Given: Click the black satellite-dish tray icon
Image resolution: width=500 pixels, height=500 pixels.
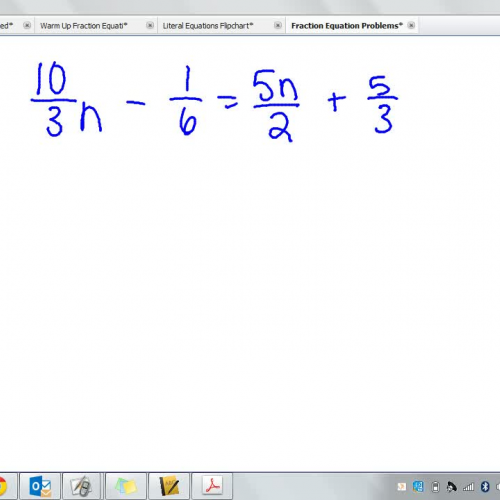Looking at the screenshot, I should point(452,487).
